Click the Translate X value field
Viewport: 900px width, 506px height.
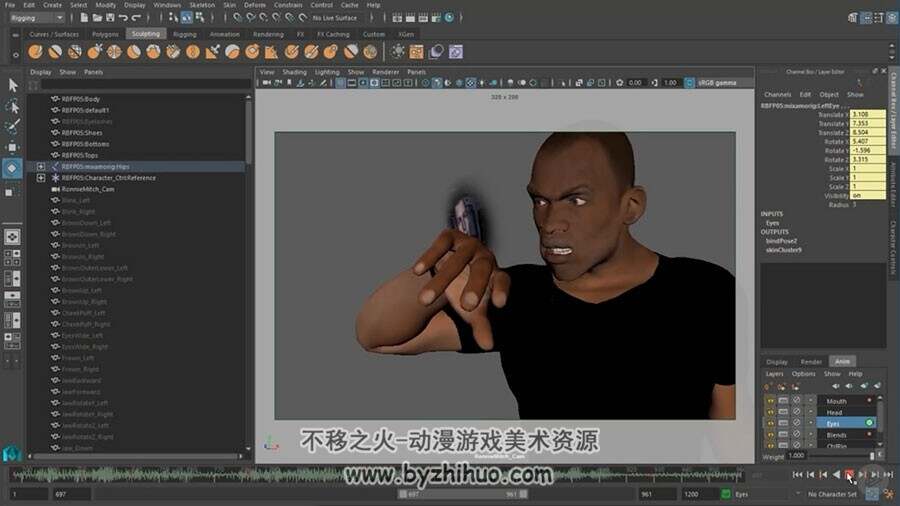click(868, 114)
